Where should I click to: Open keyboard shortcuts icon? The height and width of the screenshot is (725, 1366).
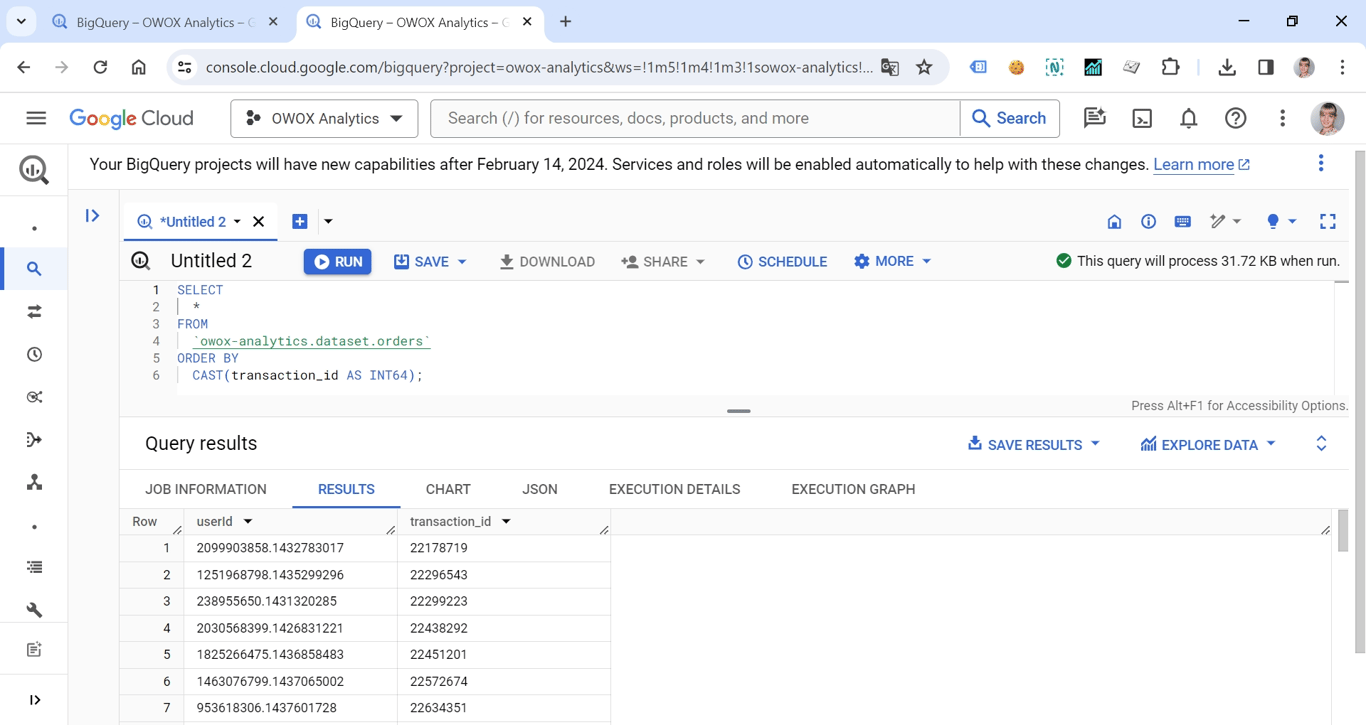click(x=1182, y=222)
